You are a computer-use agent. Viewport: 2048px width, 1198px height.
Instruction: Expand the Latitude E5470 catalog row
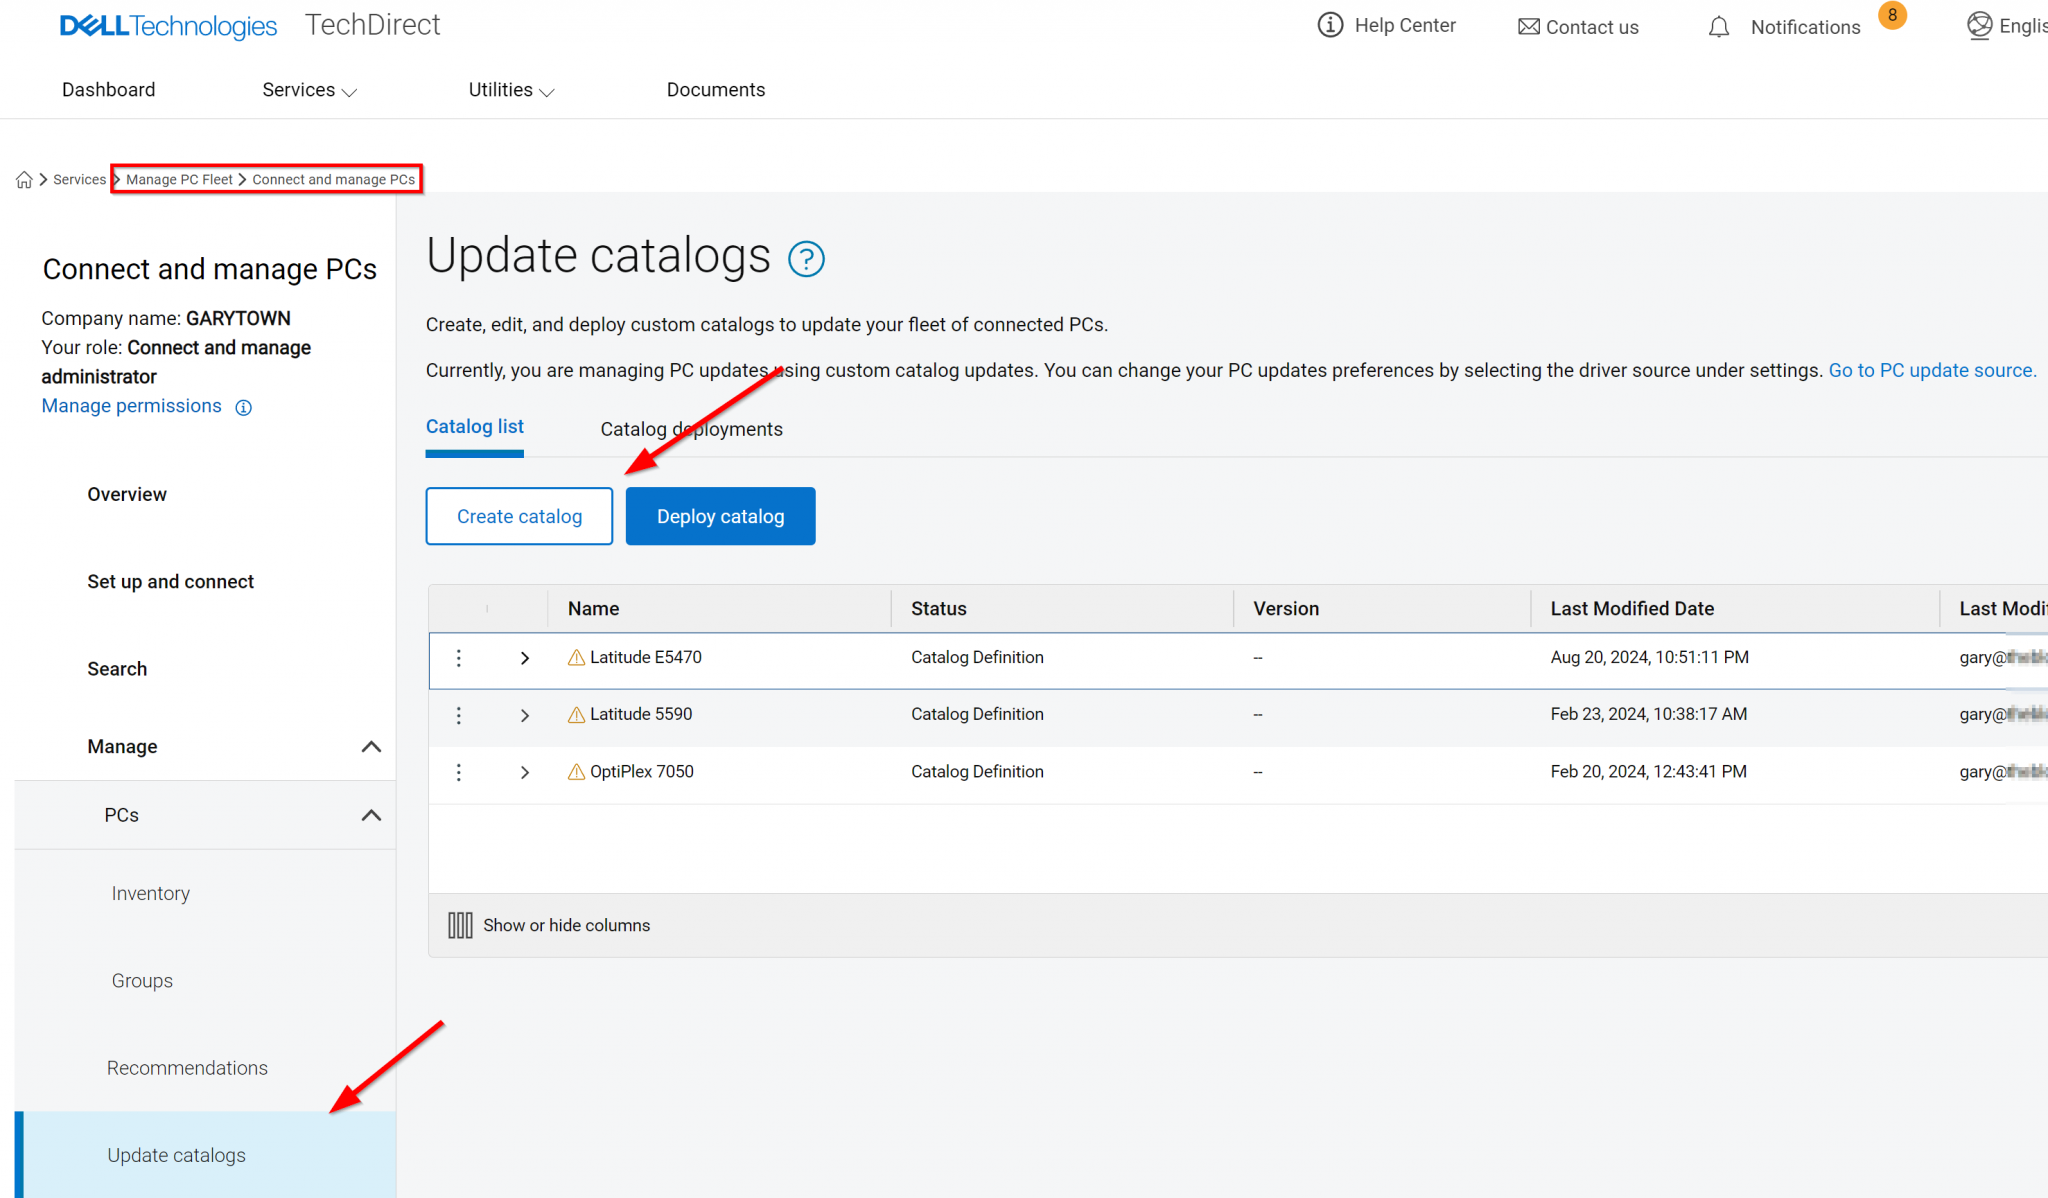(x=524, y=658)
